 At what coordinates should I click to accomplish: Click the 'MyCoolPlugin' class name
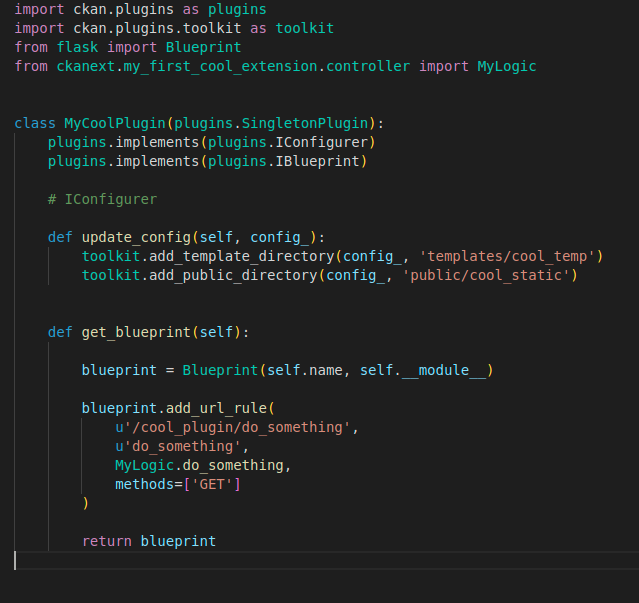115,123
